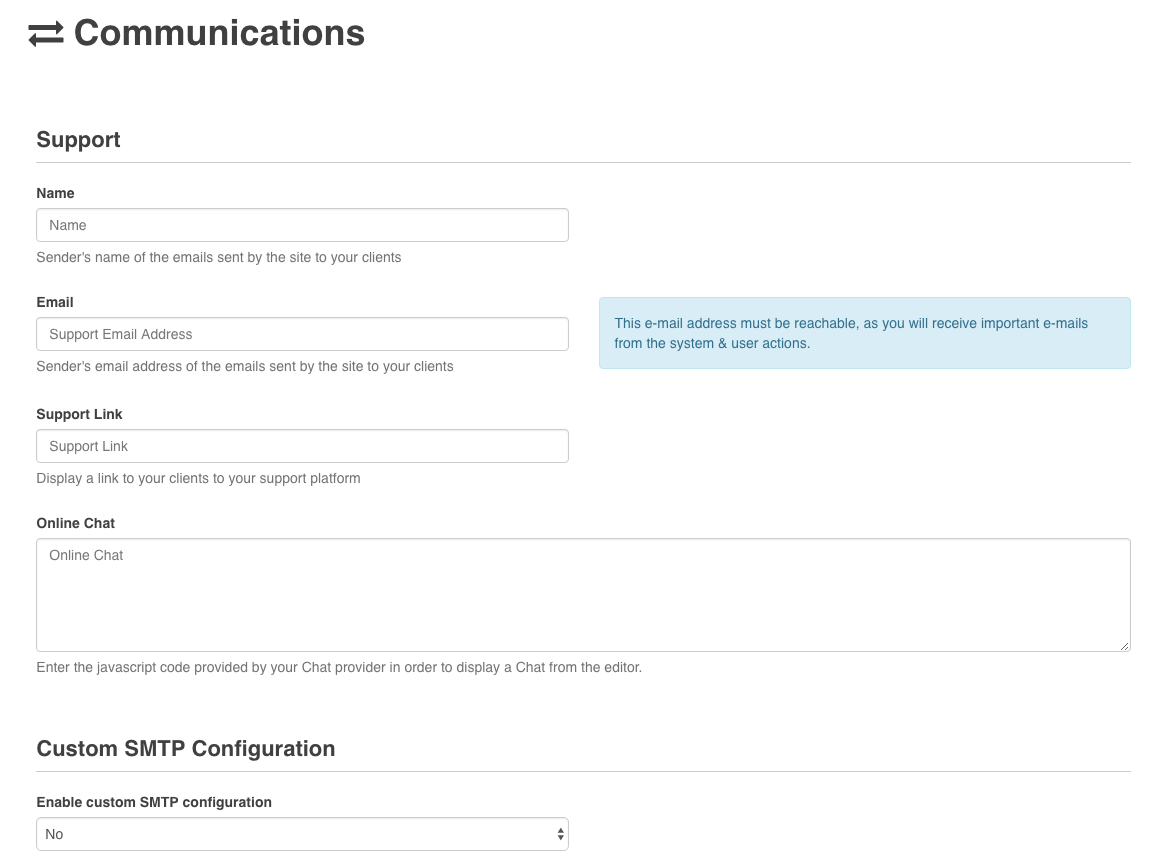Click the support platform link help text
Screen dimensions: 1165x855
point(198,478)
